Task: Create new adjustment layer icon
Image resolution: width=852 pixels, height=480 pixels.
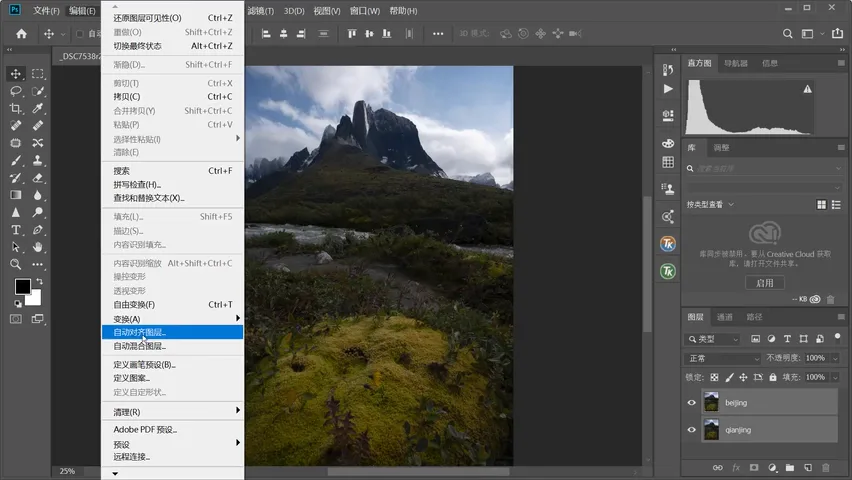Action: coord(772,467)
